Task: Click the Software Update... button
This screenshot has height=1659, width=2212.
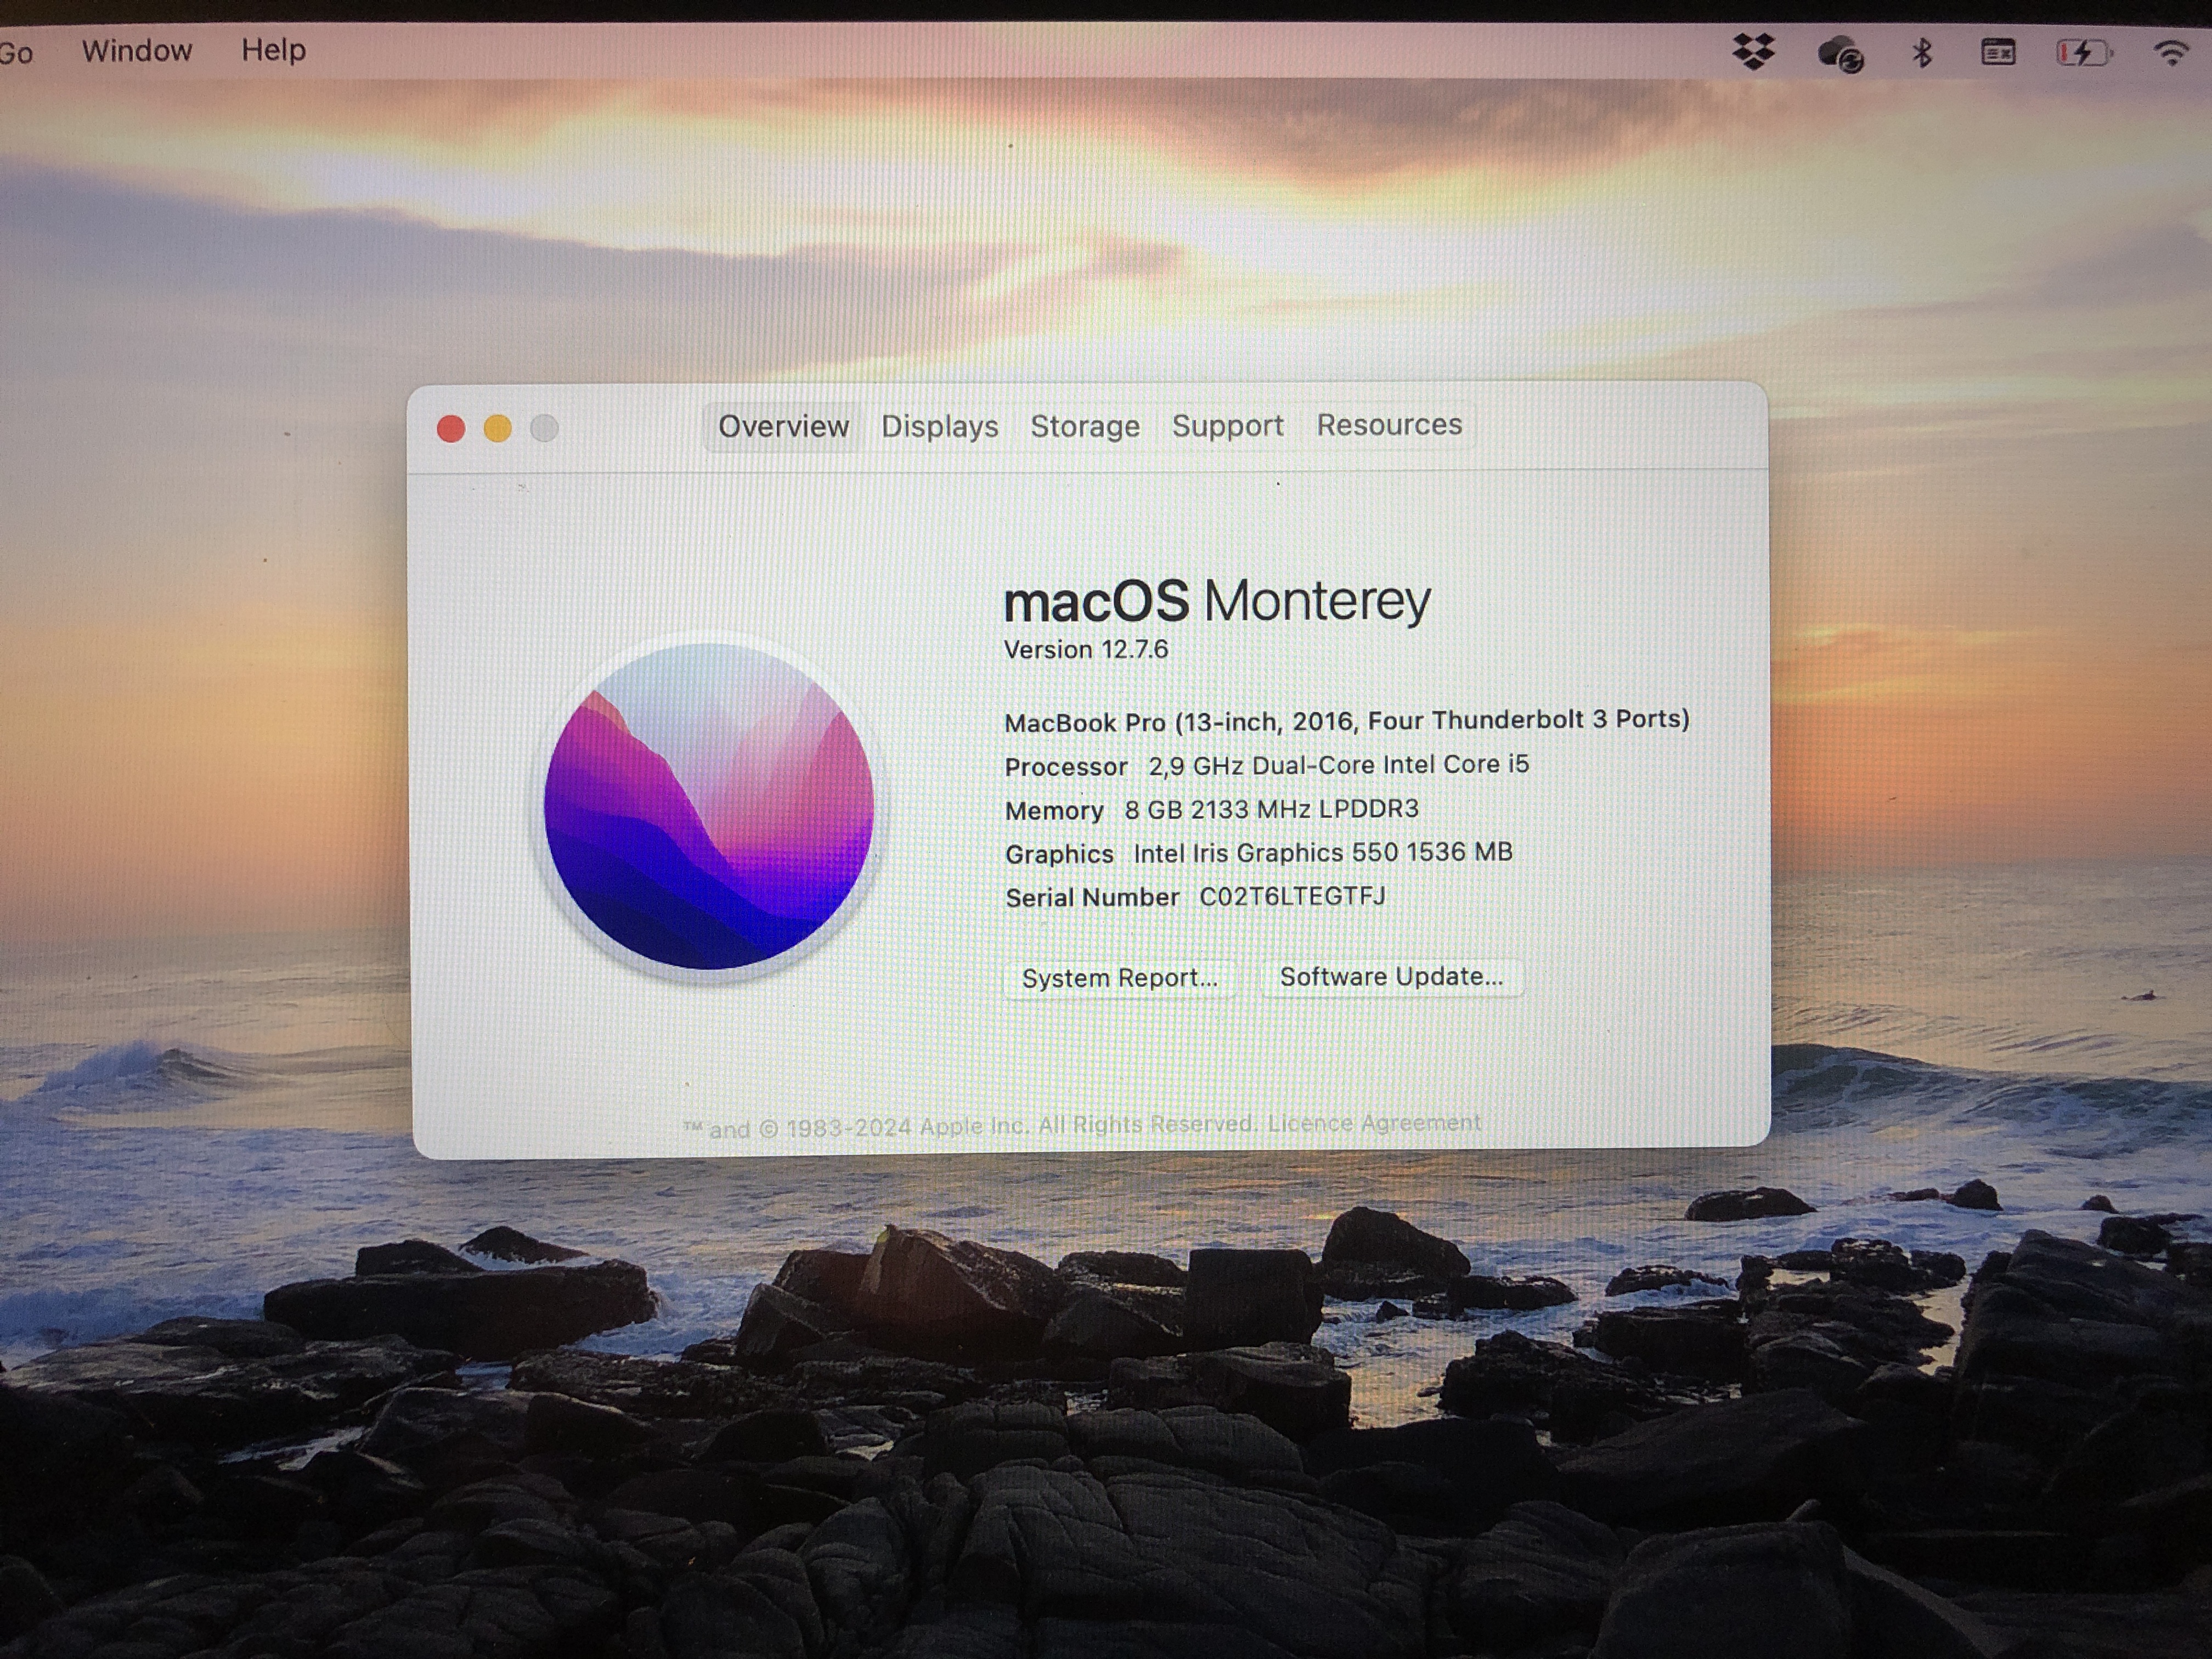Action: 1391,977
